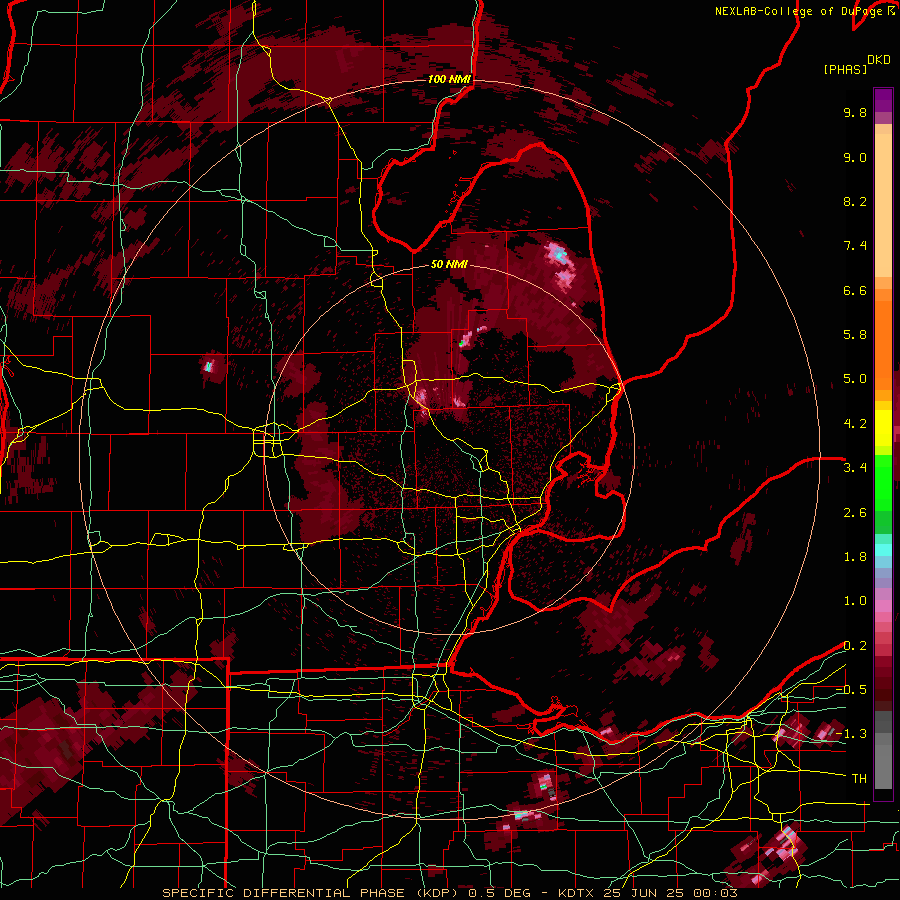Select the 1.8 scale value
900x900 pixels.
click(x=855, y=557)
